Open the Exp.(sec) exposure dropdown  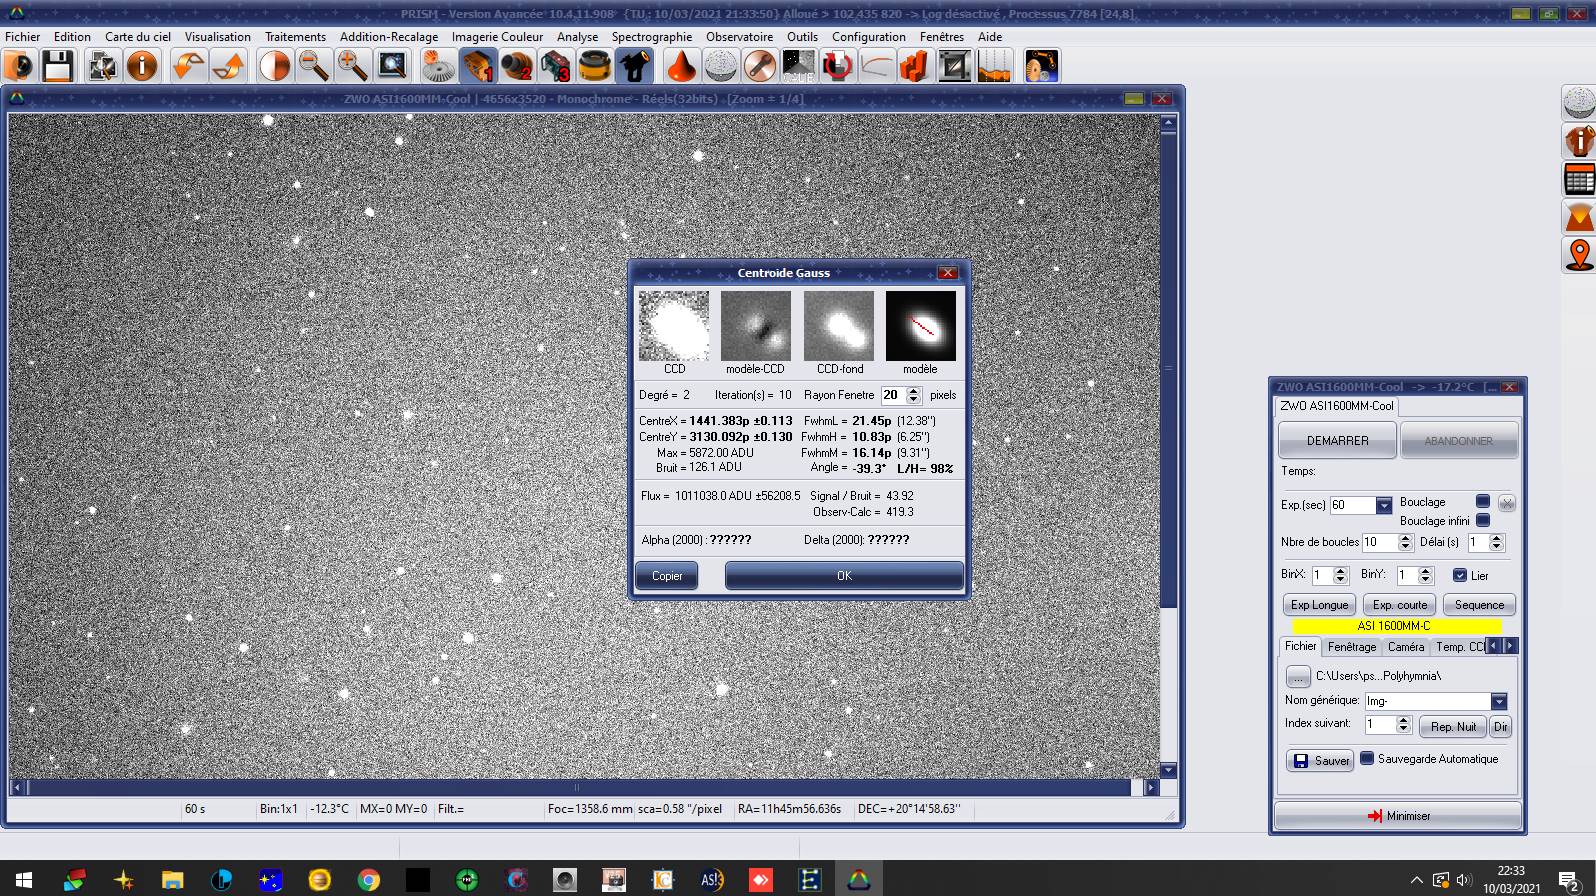(1384, 505)
